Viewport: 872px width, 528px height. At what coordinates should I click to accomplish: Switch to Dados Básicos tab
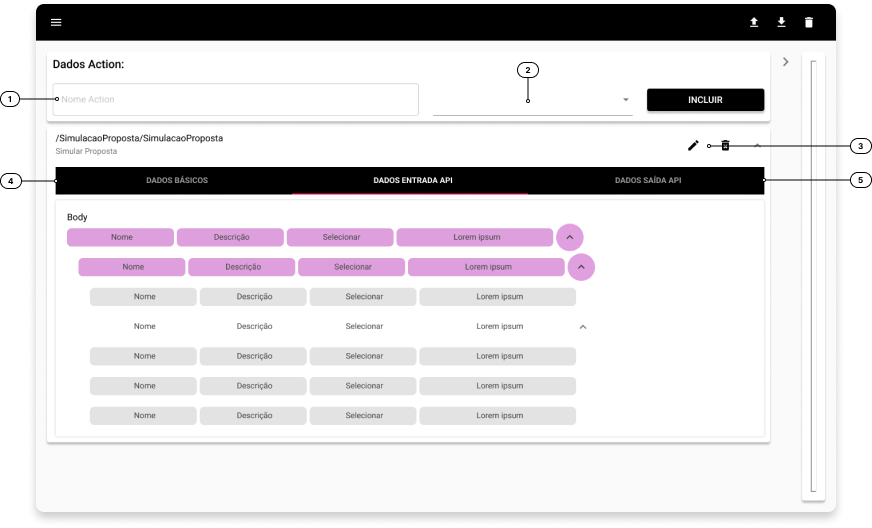pos(176,181)
